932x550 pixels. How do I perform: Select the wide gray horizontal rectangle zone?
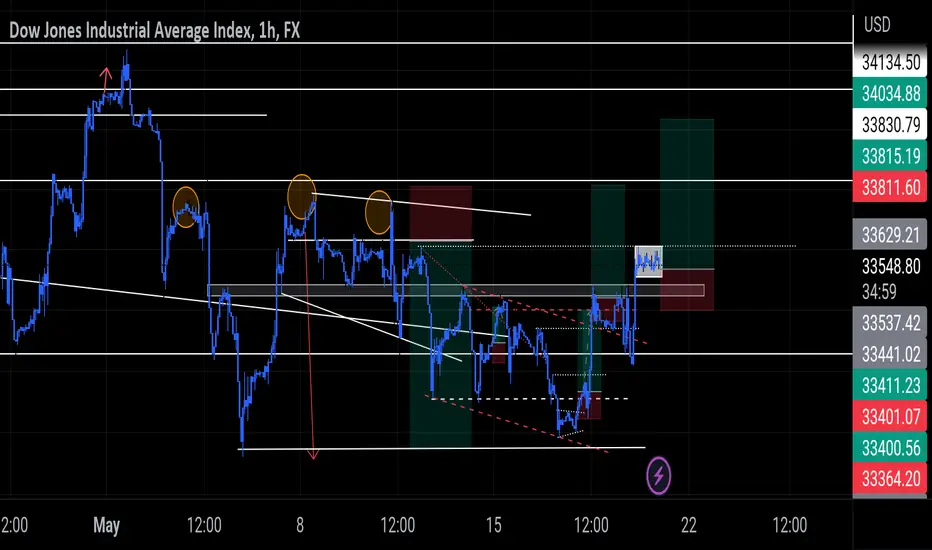(456, 291)
